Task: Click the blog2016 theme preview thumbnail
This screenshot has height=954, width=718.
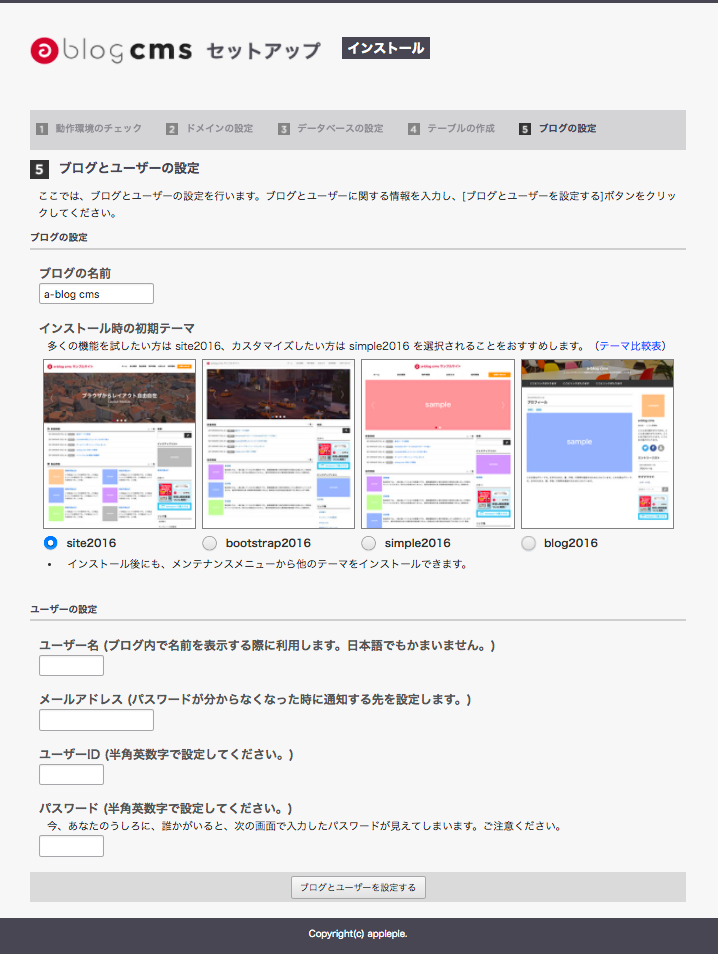Action: pyautogui.click(x=597, y=443)
